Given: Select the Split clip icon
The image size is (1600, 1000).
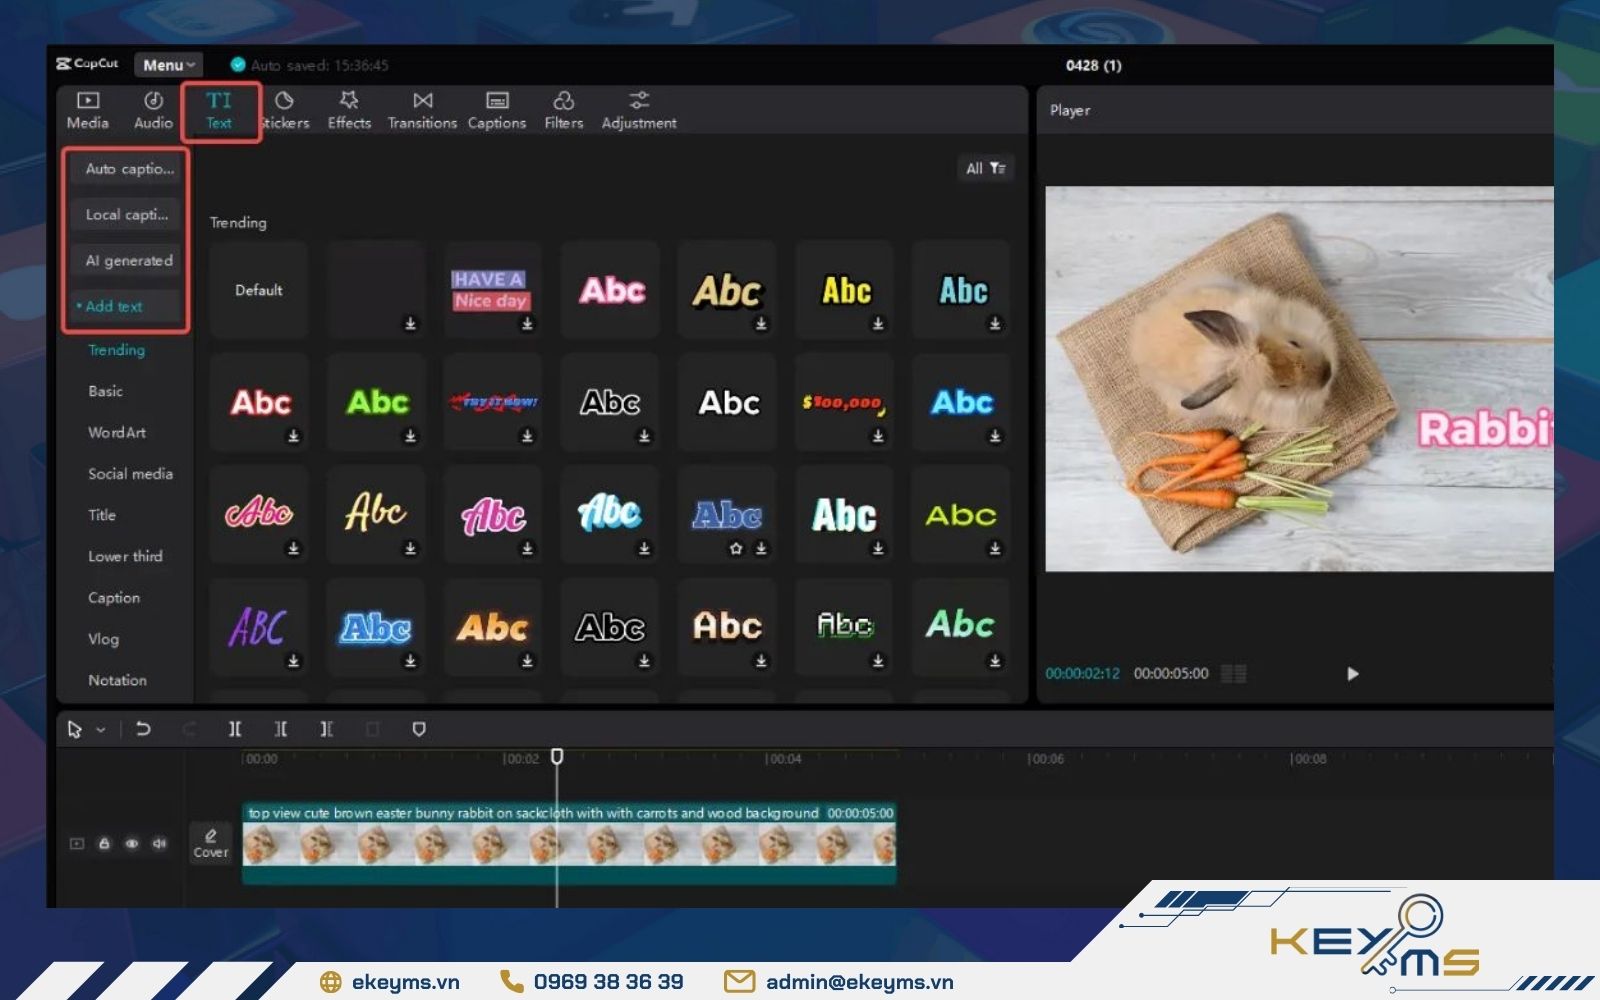Looking at the screenshot, I should coord(235,729).
